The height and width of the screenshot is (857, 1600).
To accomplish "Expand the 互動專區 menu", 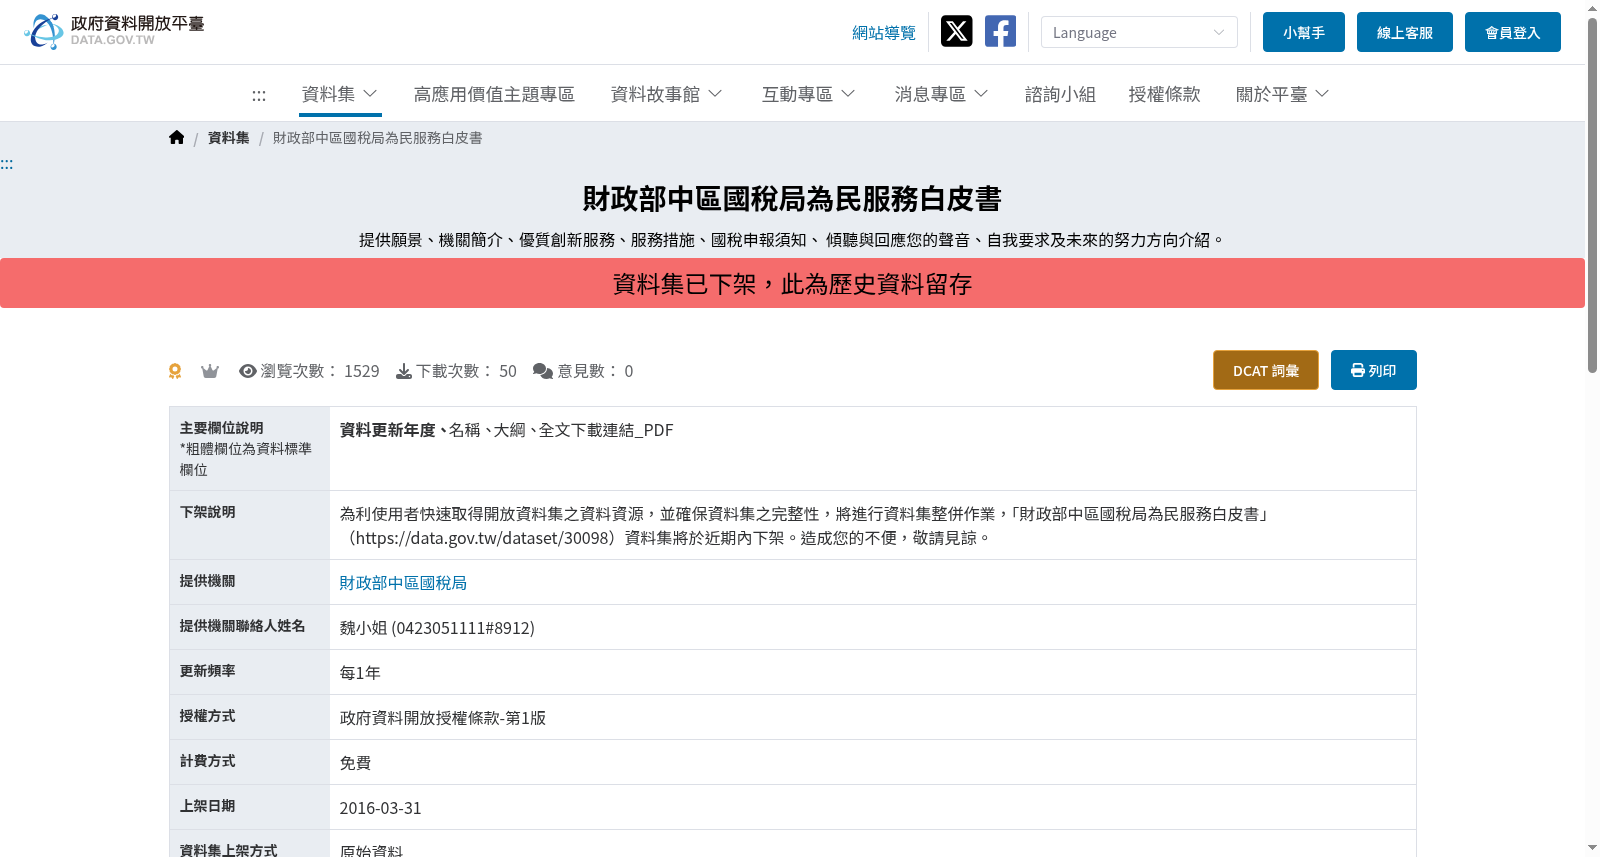I will [x=809, y=94].
